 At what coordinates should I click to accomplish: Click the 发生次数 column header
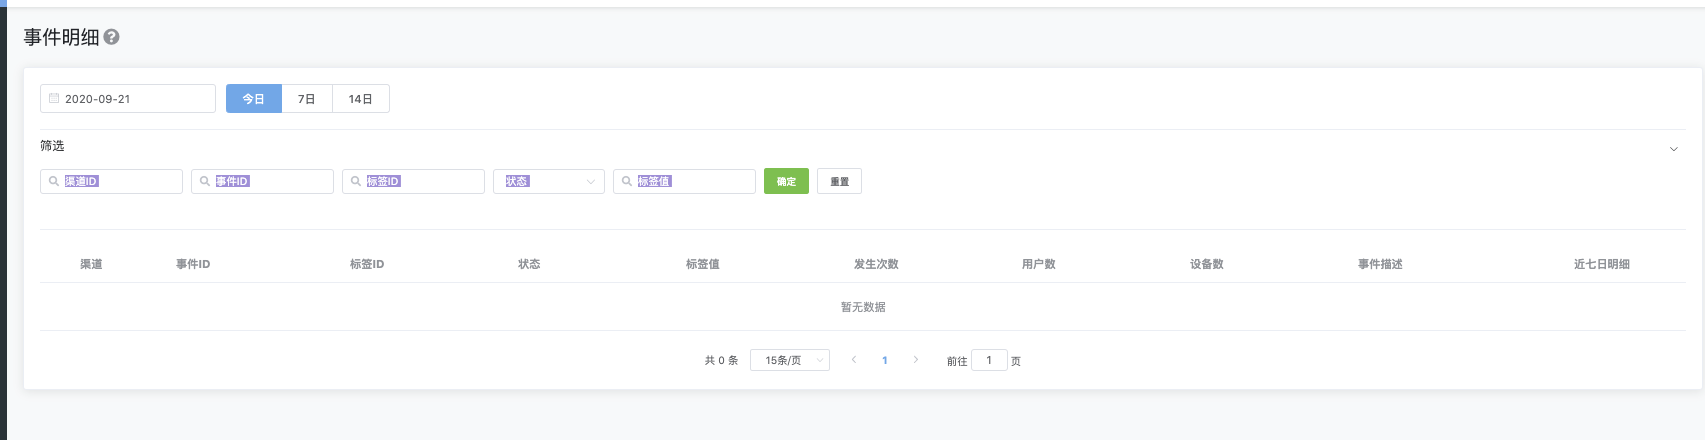876,264
